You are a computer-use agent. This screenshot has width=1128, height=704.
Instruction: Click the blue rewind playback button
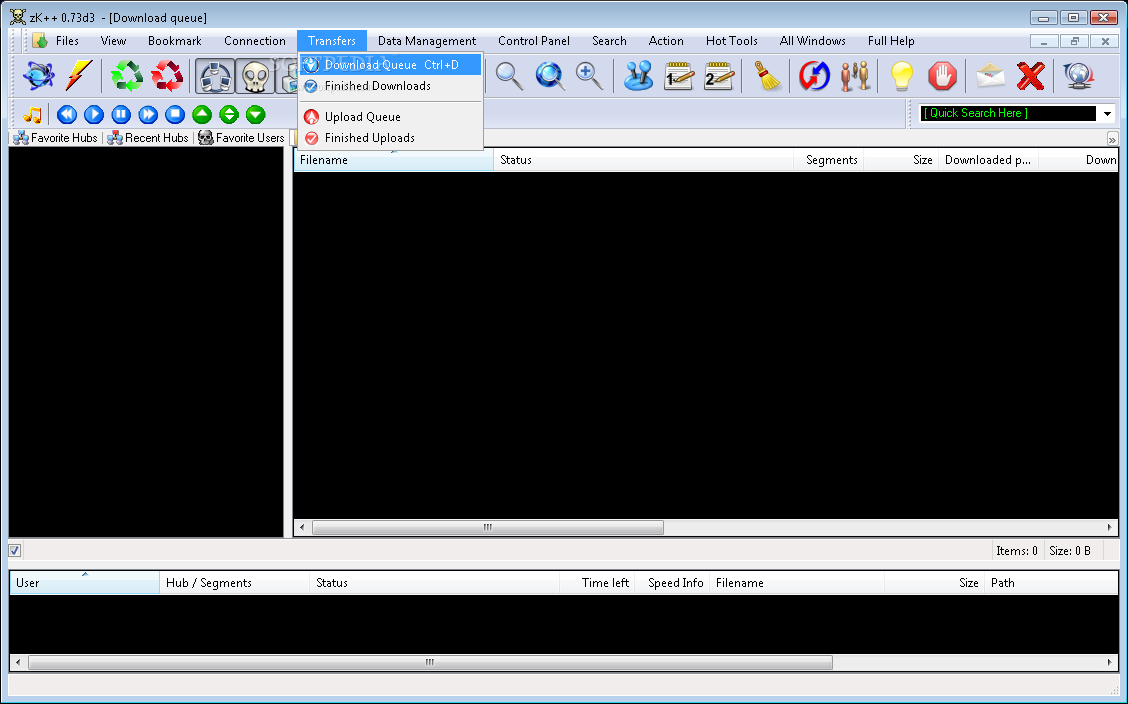pyautogui.click(x=67, y=114)
